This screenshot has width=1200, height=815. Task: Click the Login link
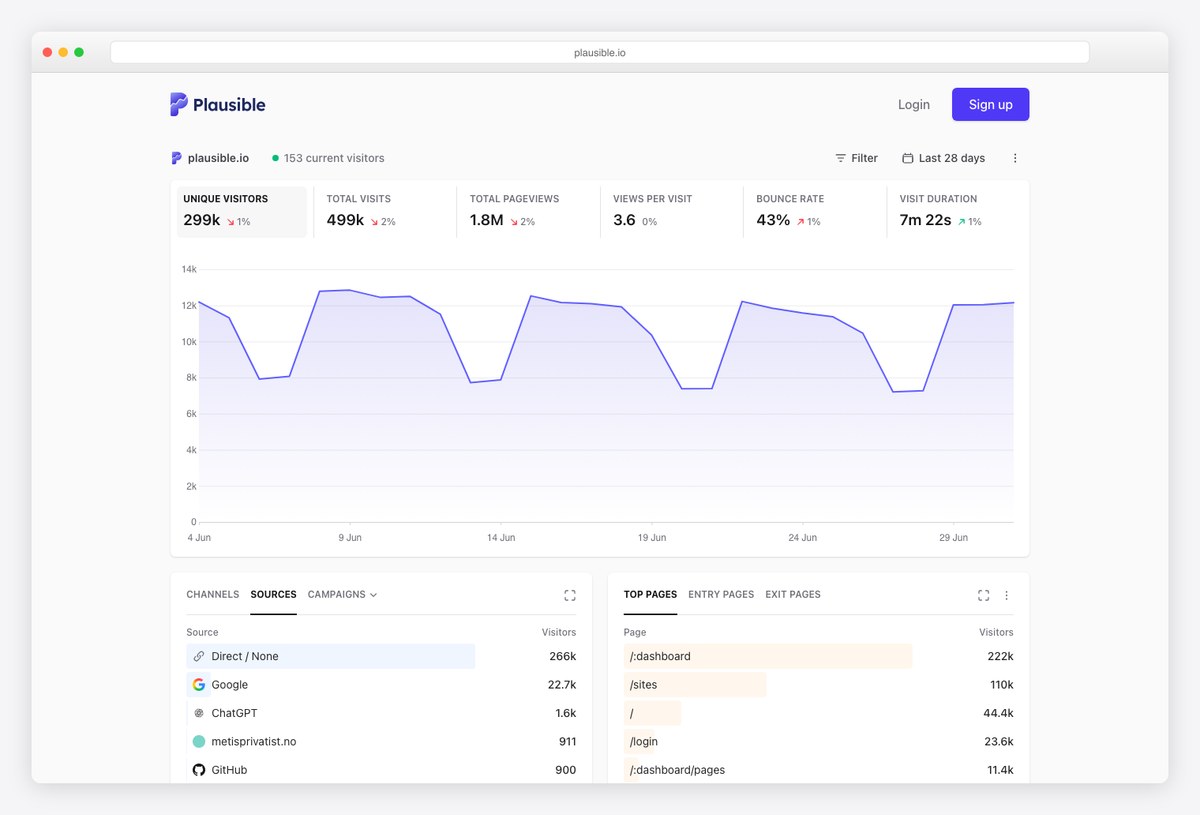(914, 104)
